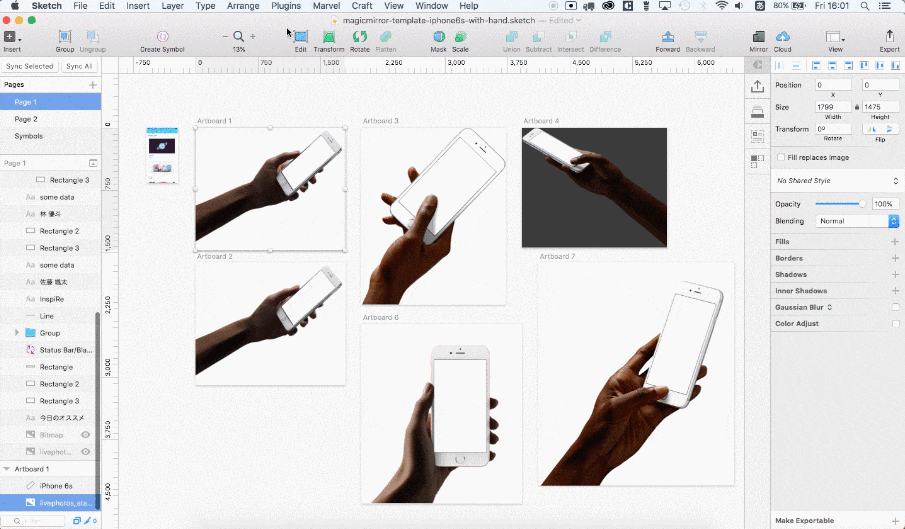Collapse the Artboard 1 layer group
Image resolution: width=905 pixels, height=529 pixels.
pos(7,469)
